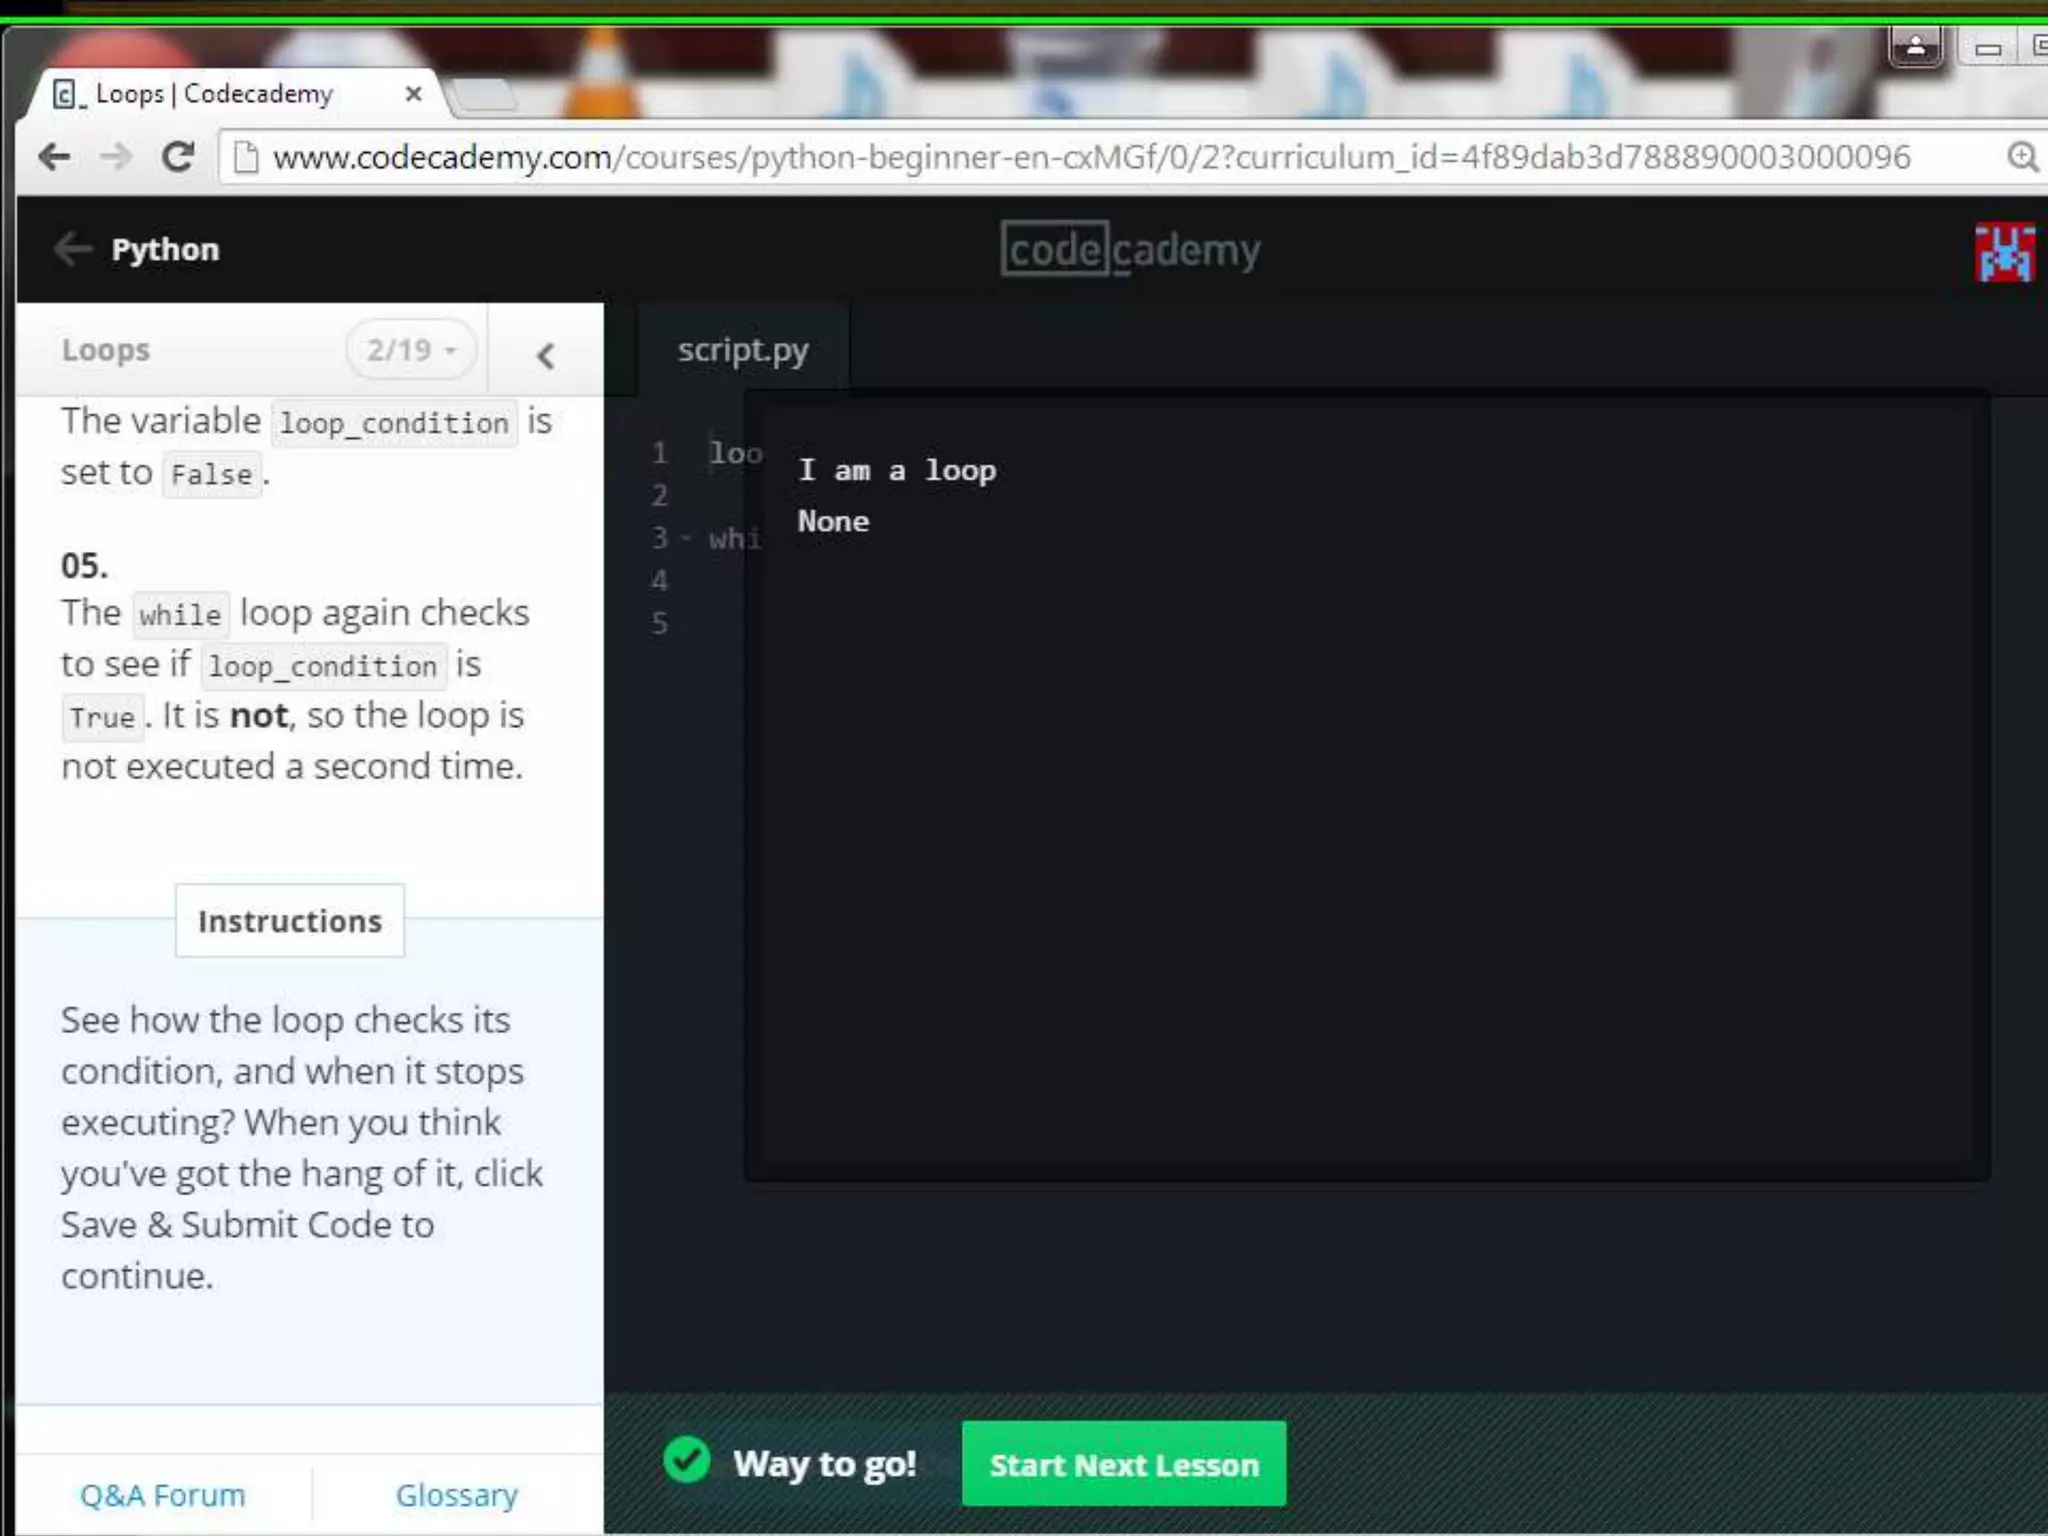Select the Instructions tab

290,921
